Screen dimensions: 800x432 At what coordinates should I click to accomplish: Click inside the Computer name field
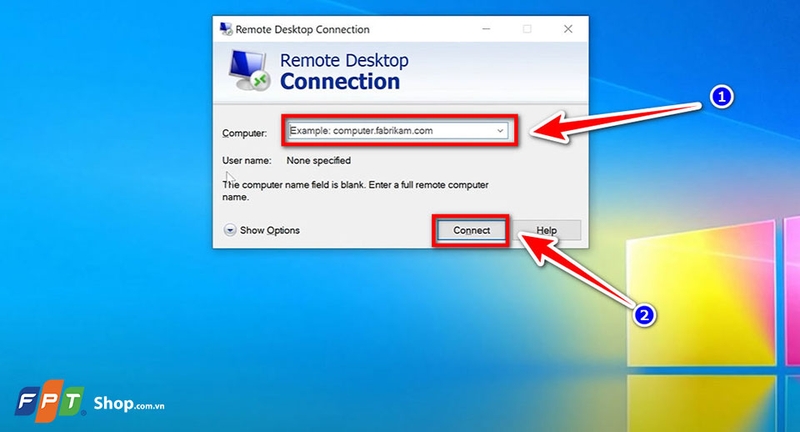coord(397,131)
